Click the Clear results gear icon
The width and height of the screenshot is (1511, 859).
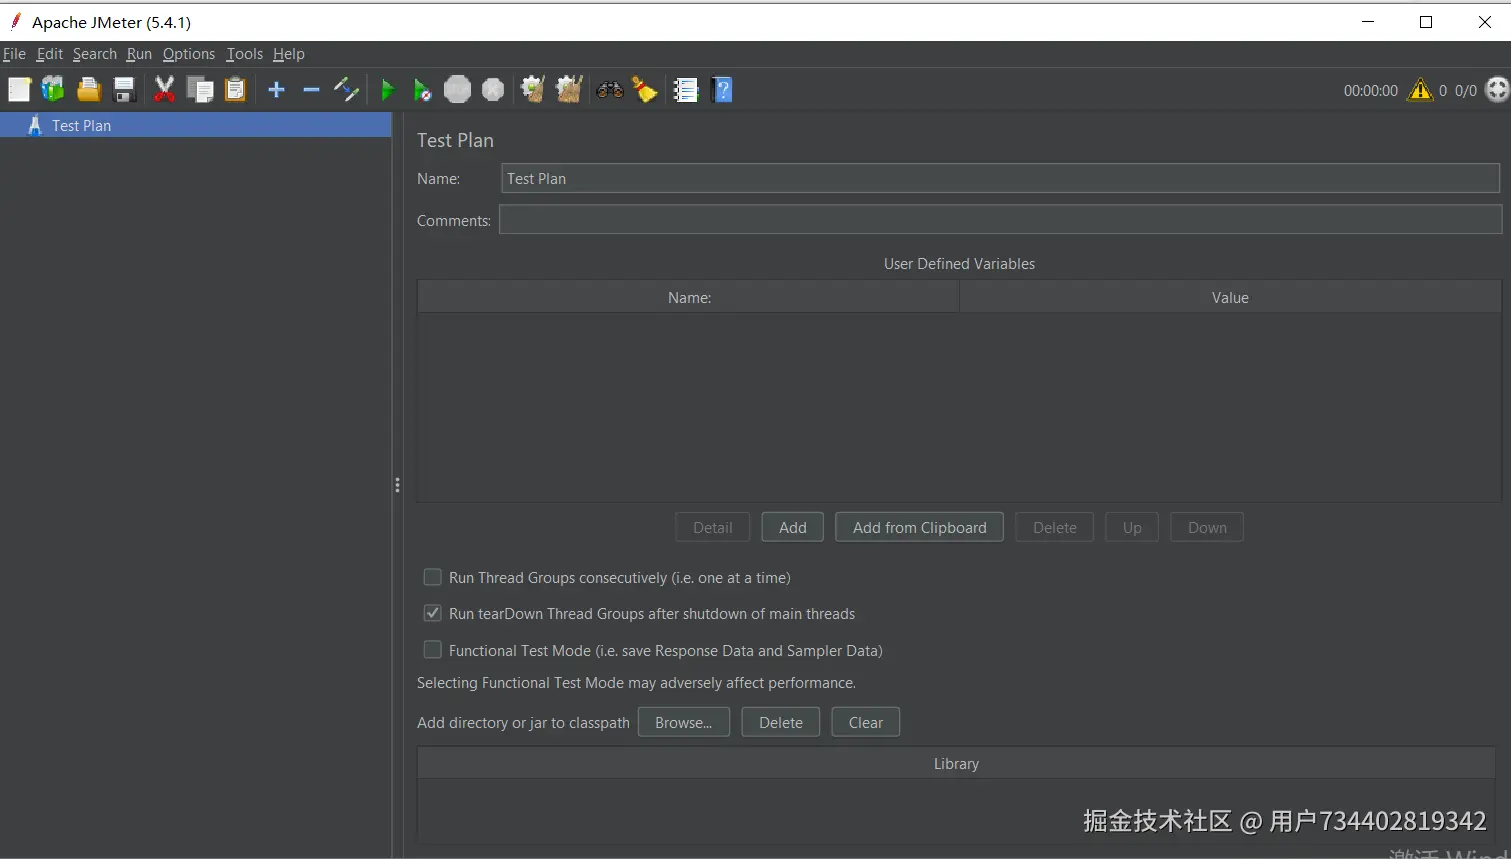(x=533, y=90)
